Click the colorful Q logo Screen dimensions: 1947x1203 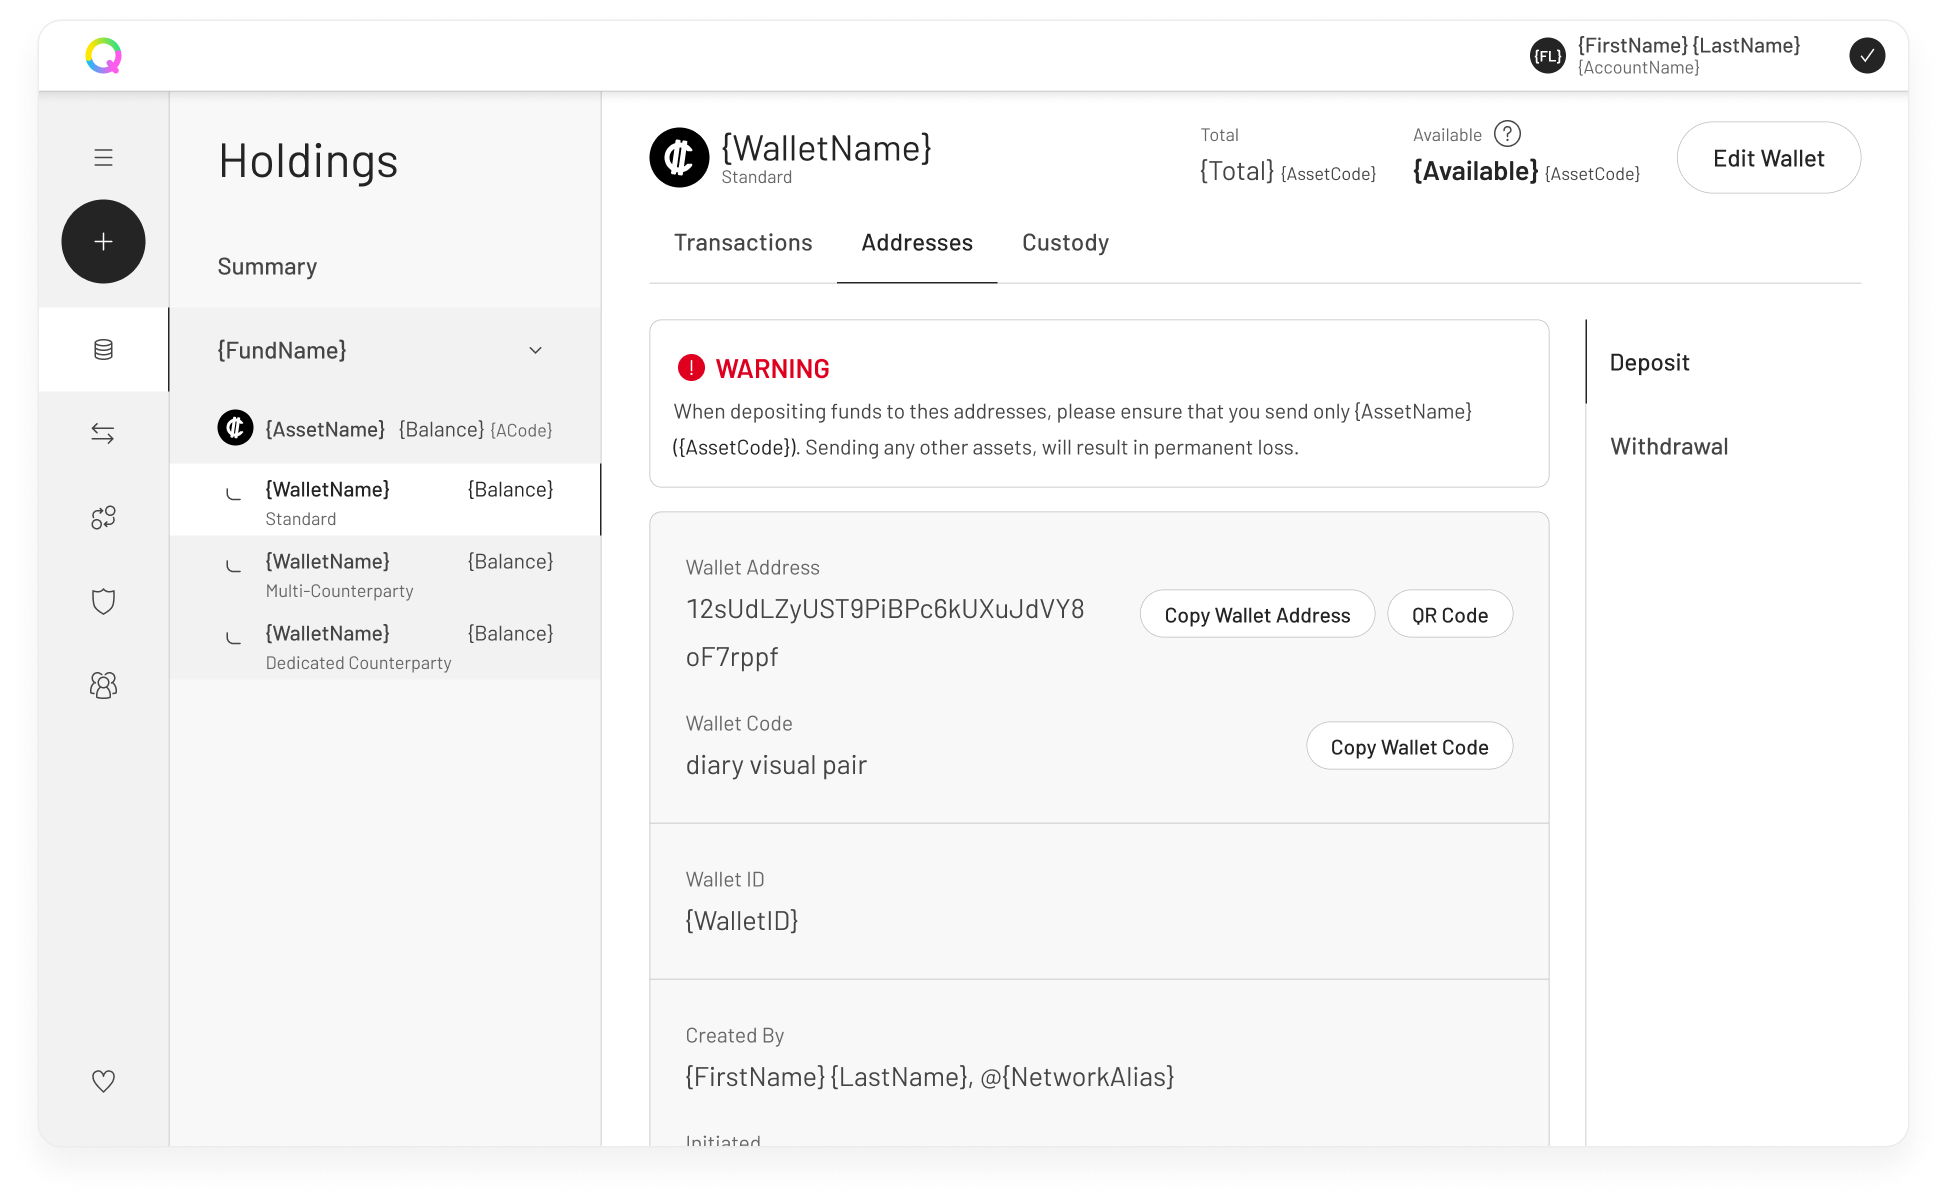click(104, 56)
